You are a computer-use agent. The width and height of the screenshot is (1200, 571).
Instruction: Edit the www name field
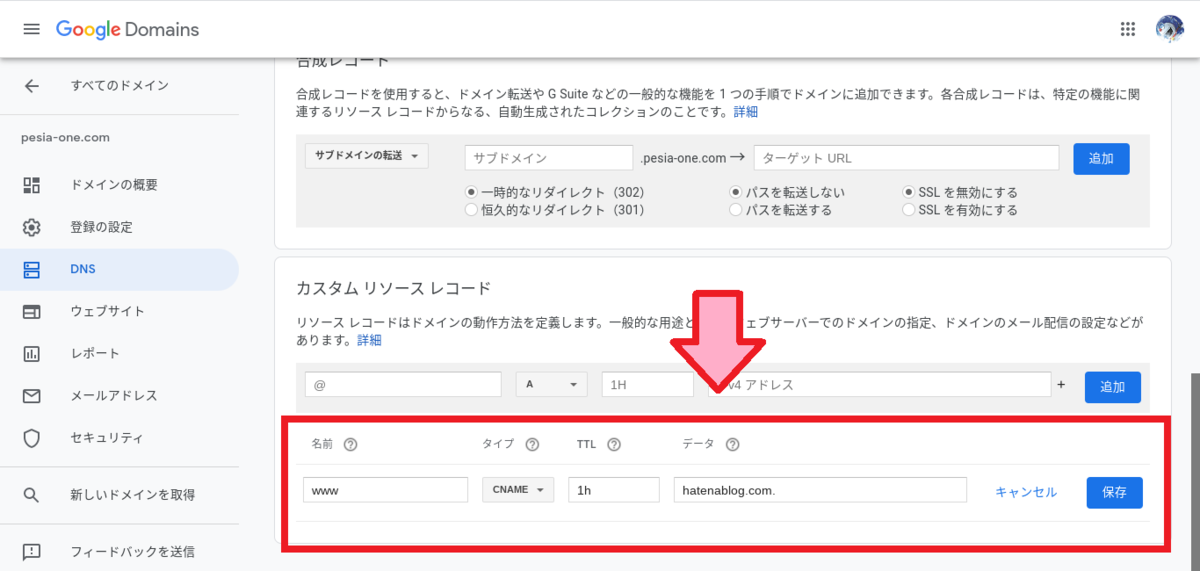pyautogui.click(x=386, y=490)
